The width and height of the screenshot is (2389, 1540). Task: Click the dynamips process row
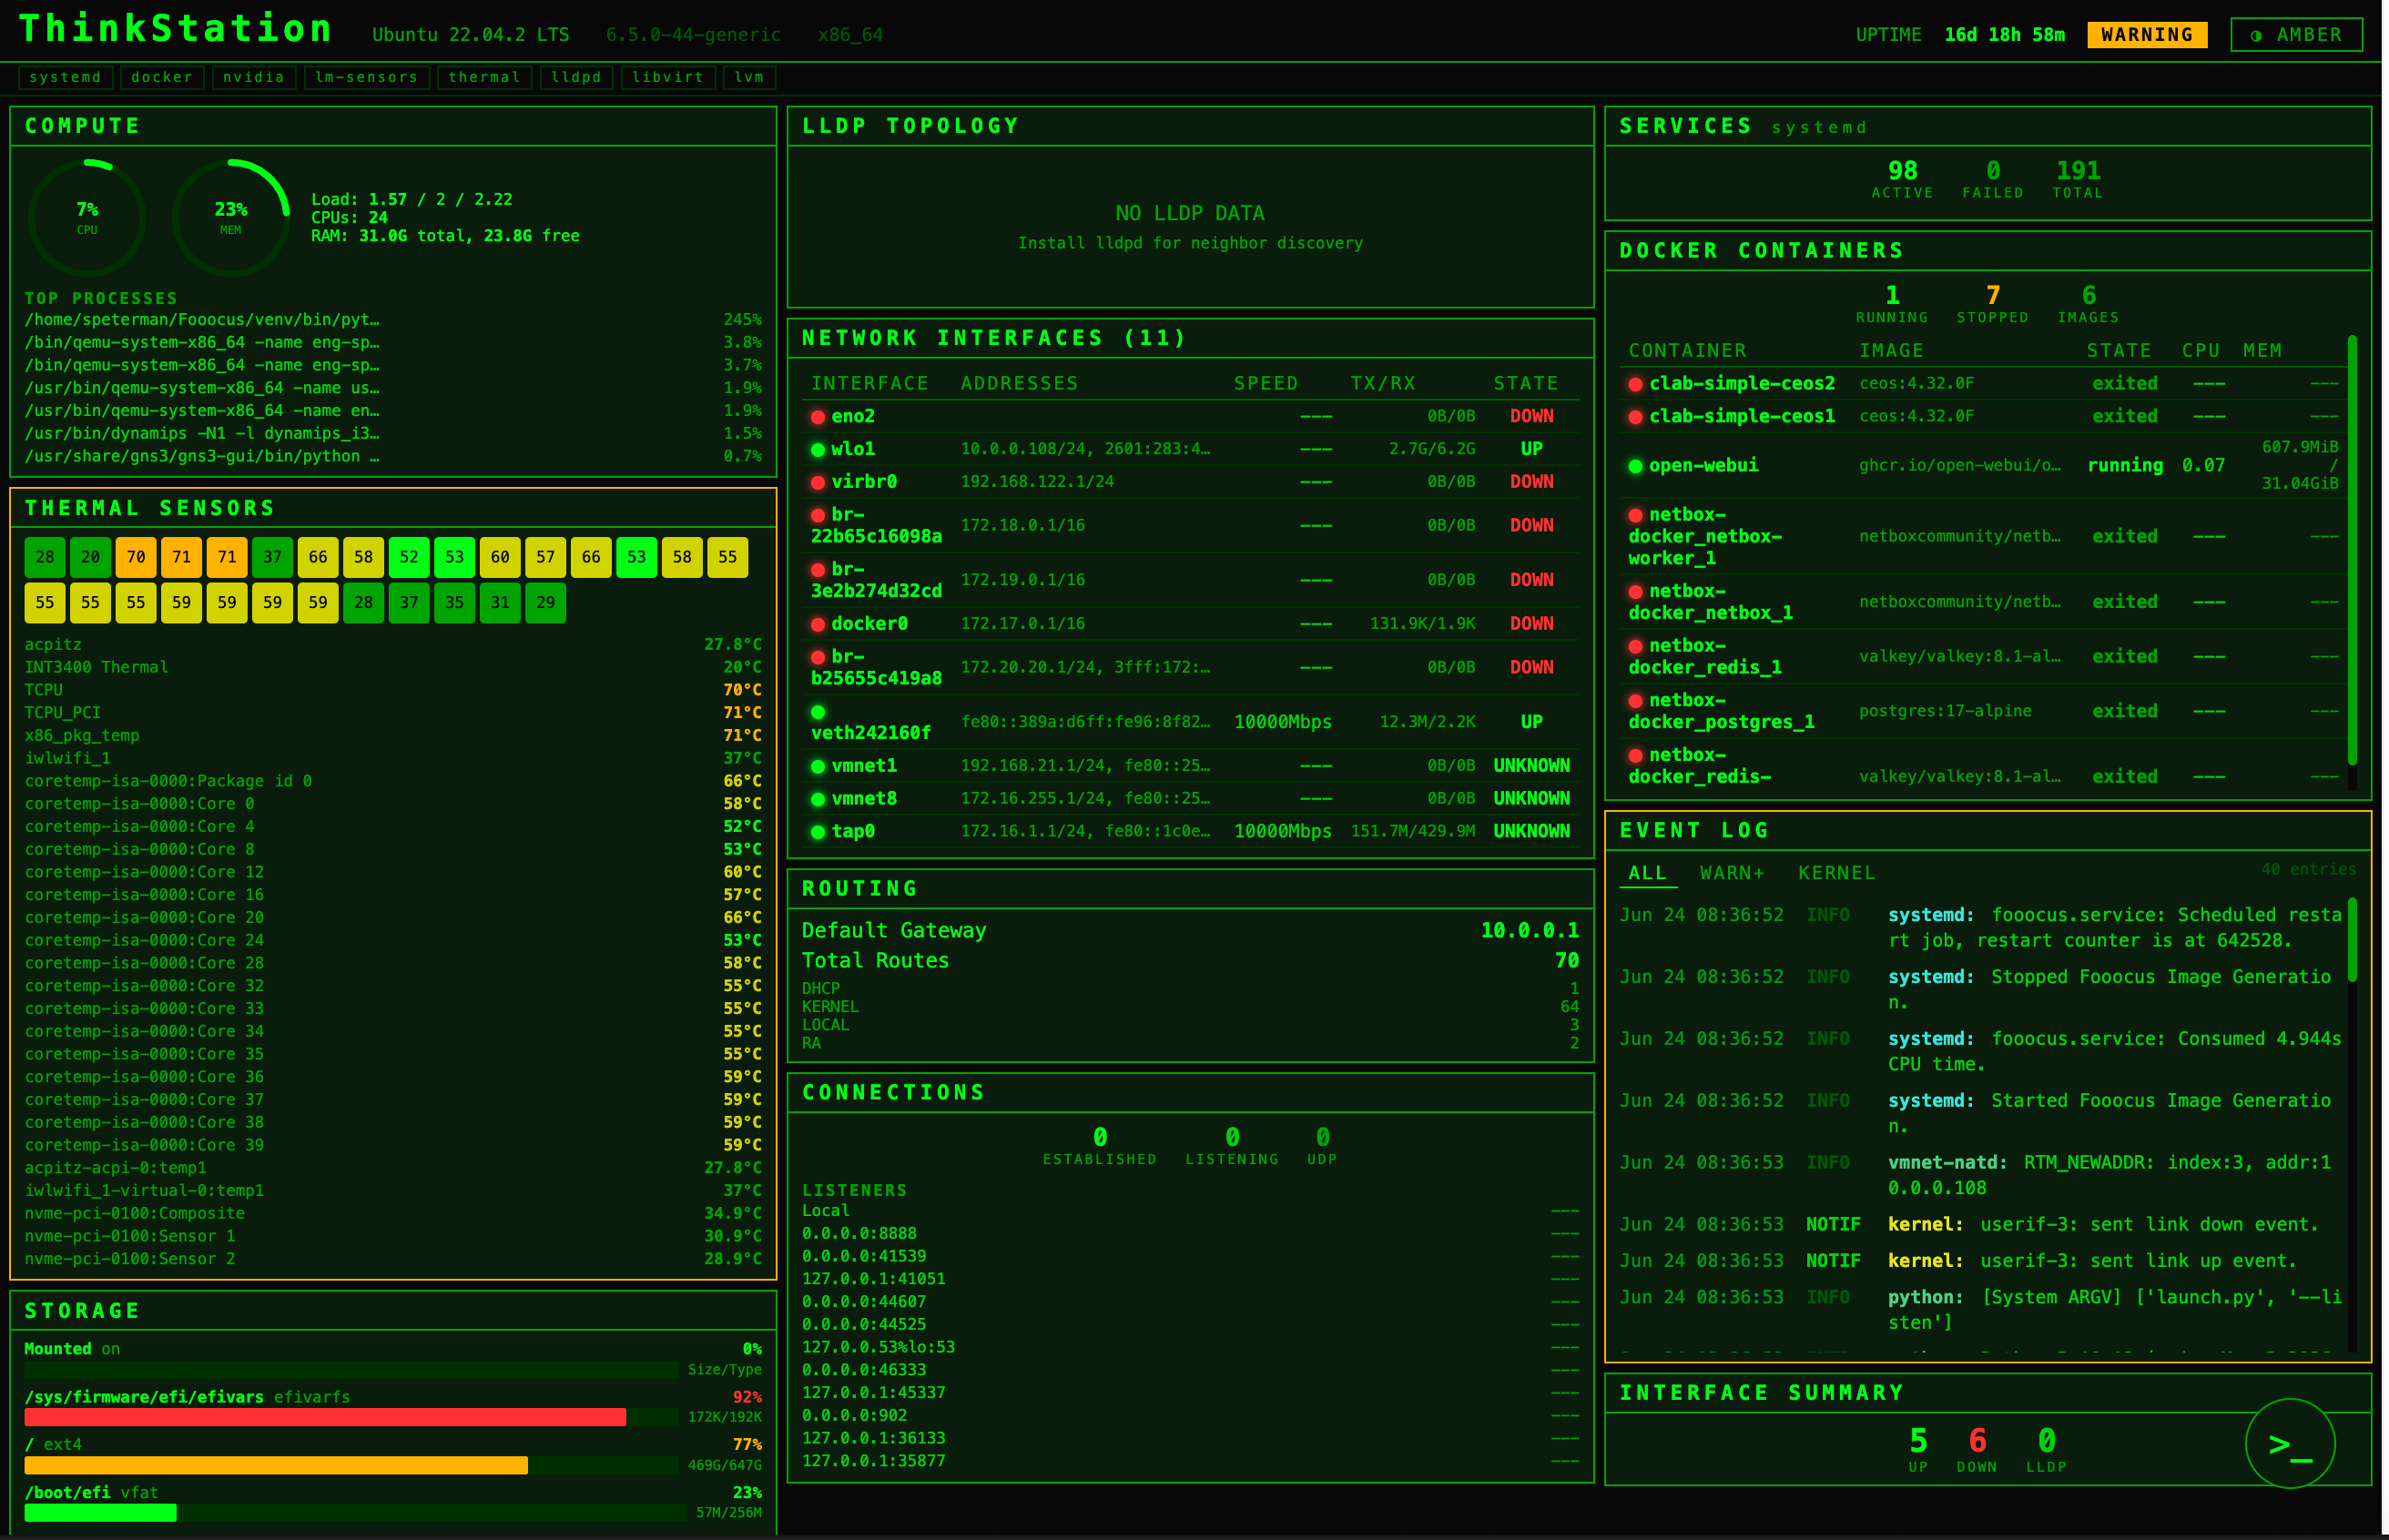(x=393, y=434)
